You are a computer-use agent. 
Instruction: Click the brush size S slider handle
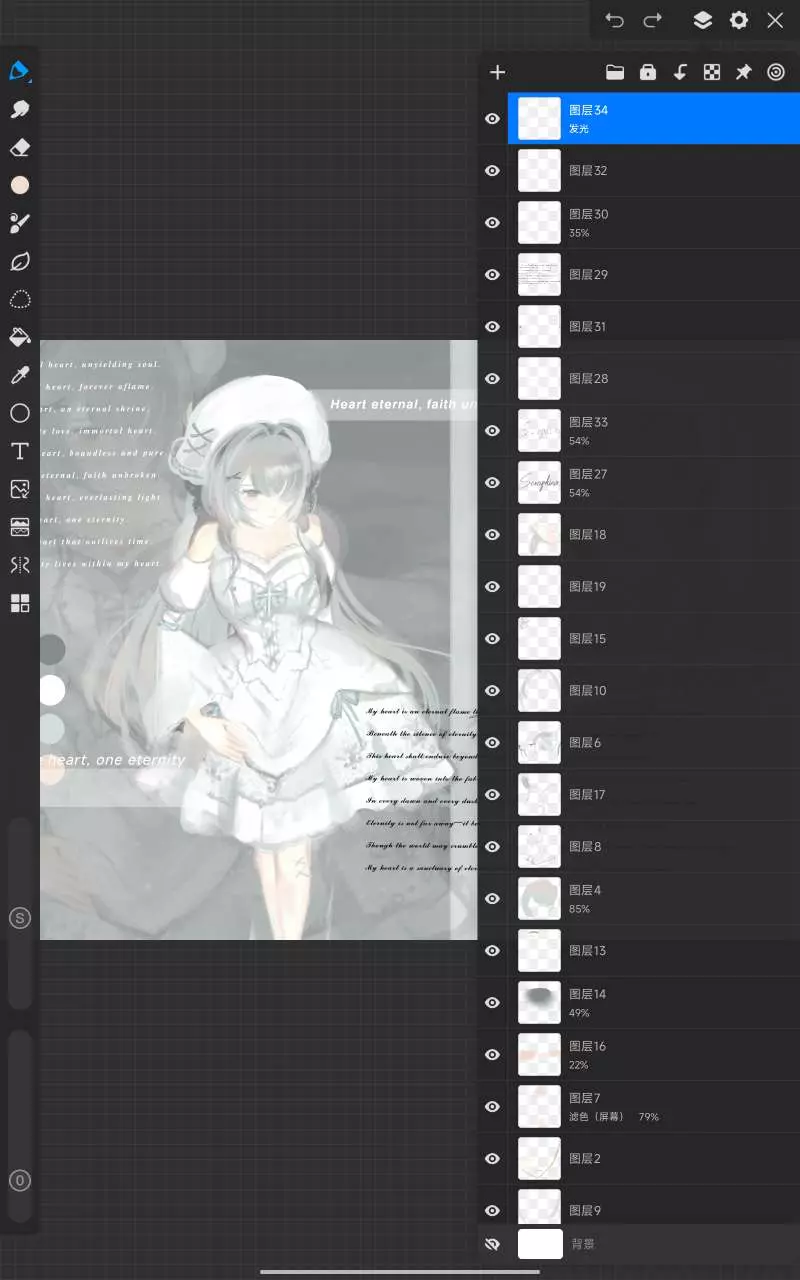(x=20, y=918)
